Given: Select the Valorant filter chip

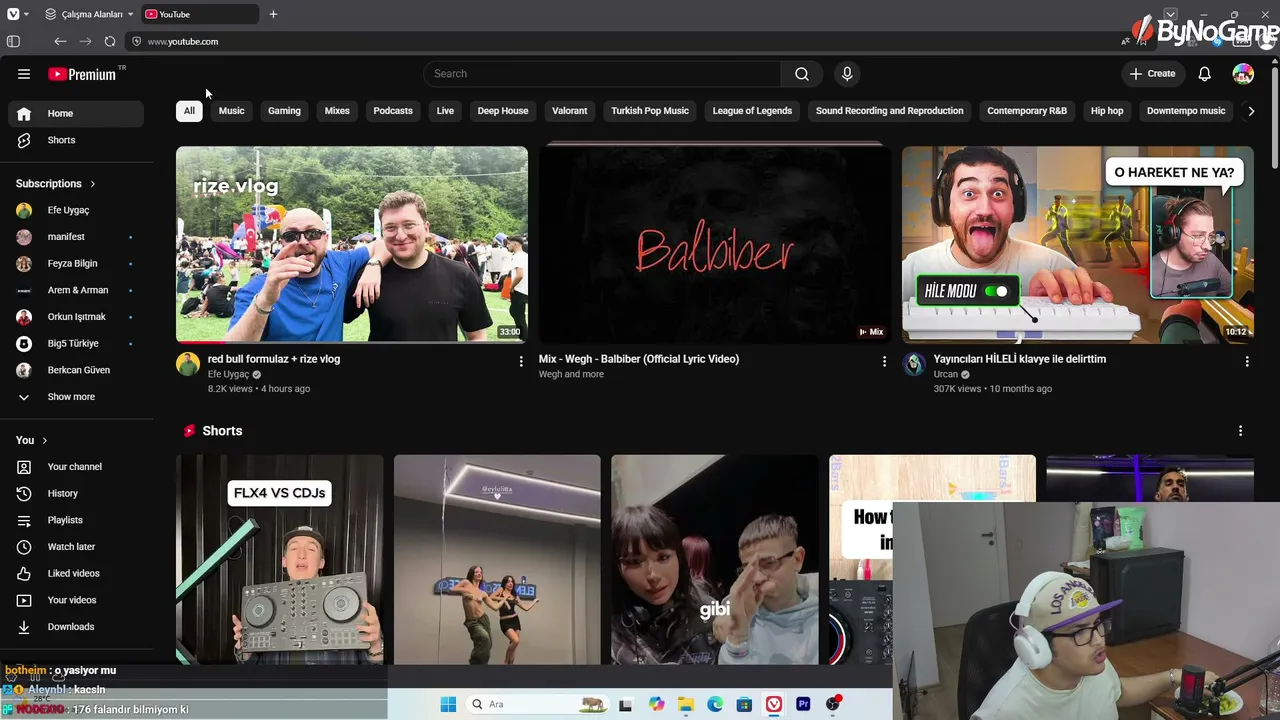Looking at the screenshot, I should click(570, 111).
